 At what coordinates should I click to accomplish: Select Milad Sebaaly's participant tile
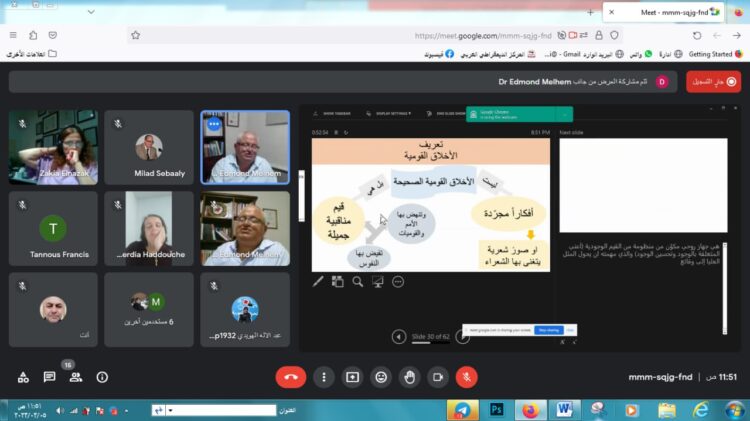coord(149,147)
